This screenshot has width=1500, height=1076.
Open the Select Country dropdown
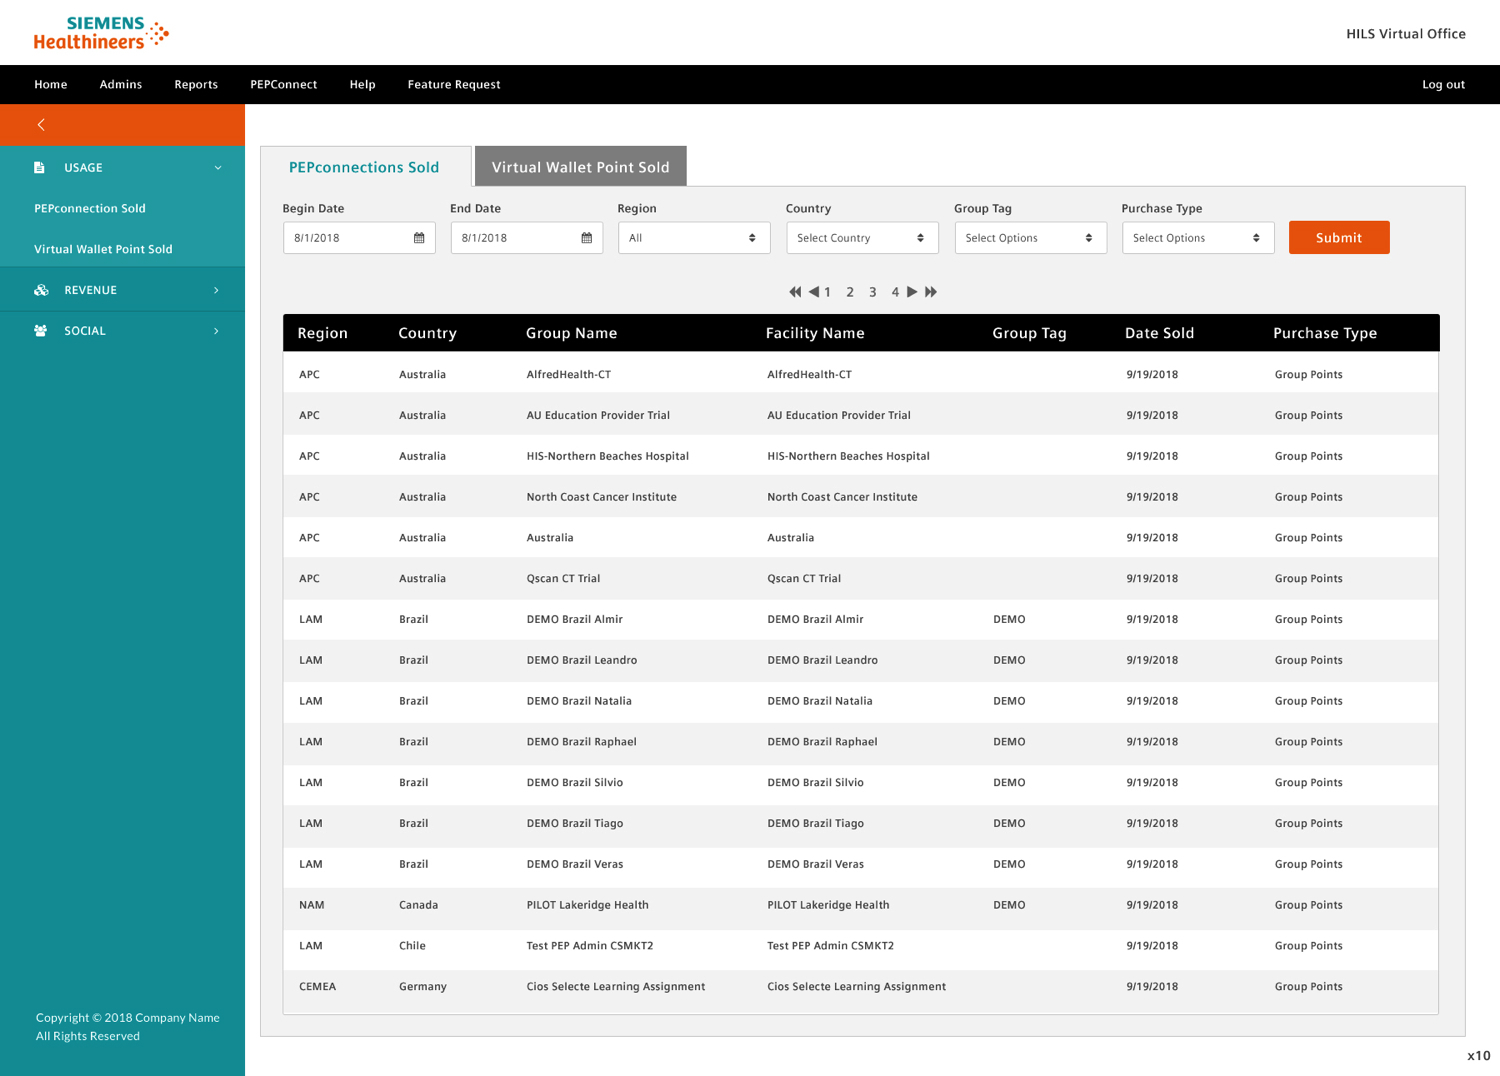click(x=861, y=238)
